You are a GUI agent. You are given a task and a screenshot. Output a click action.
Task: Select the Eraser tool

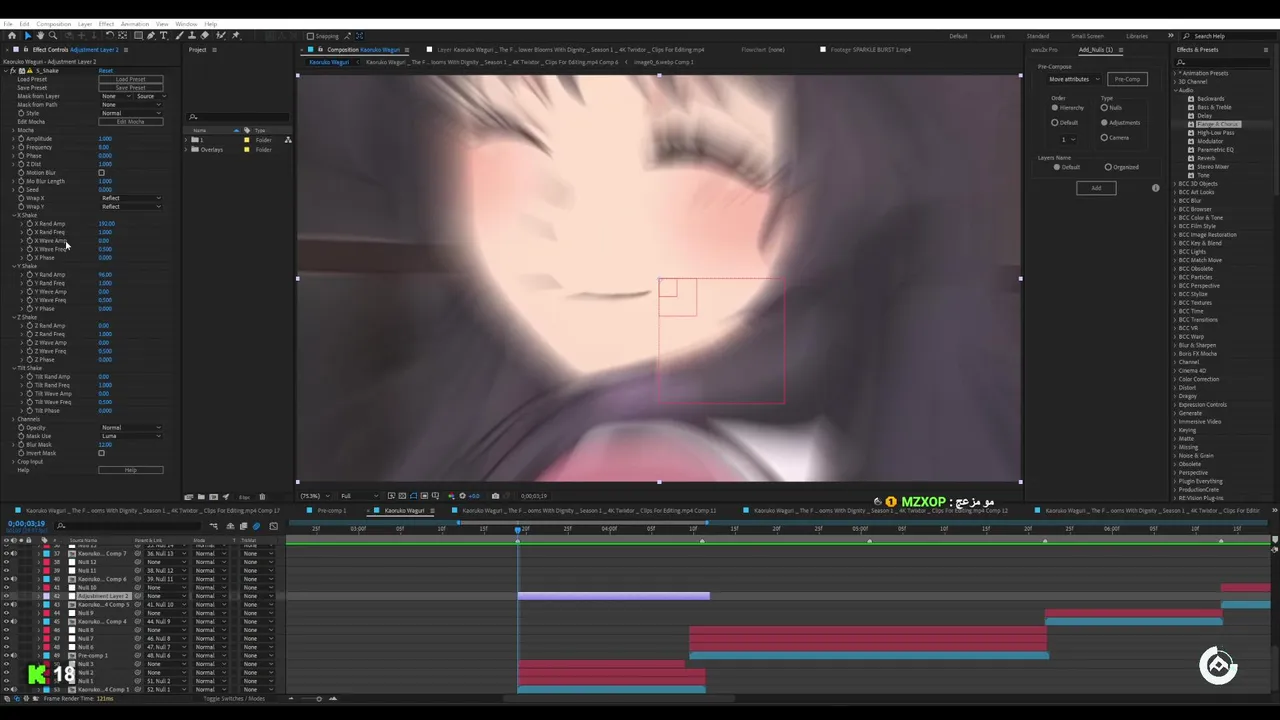(205, 35)
